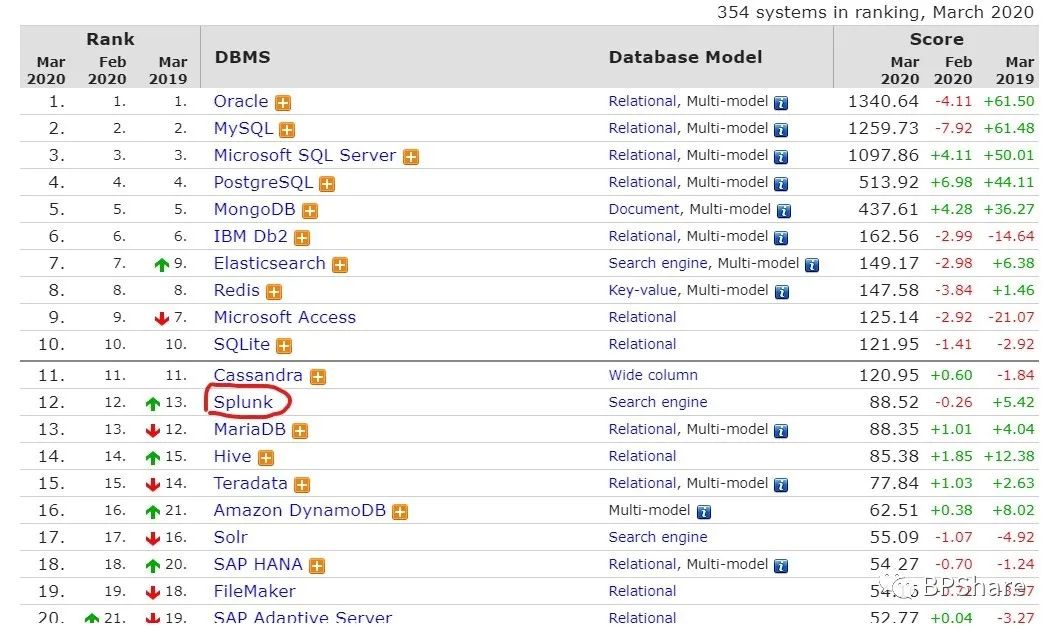Click the info icon beside Amazon DynamoDB's Multi-model
The height and width of the screenshot is (630, 1060).
click(x=704, y=512)
